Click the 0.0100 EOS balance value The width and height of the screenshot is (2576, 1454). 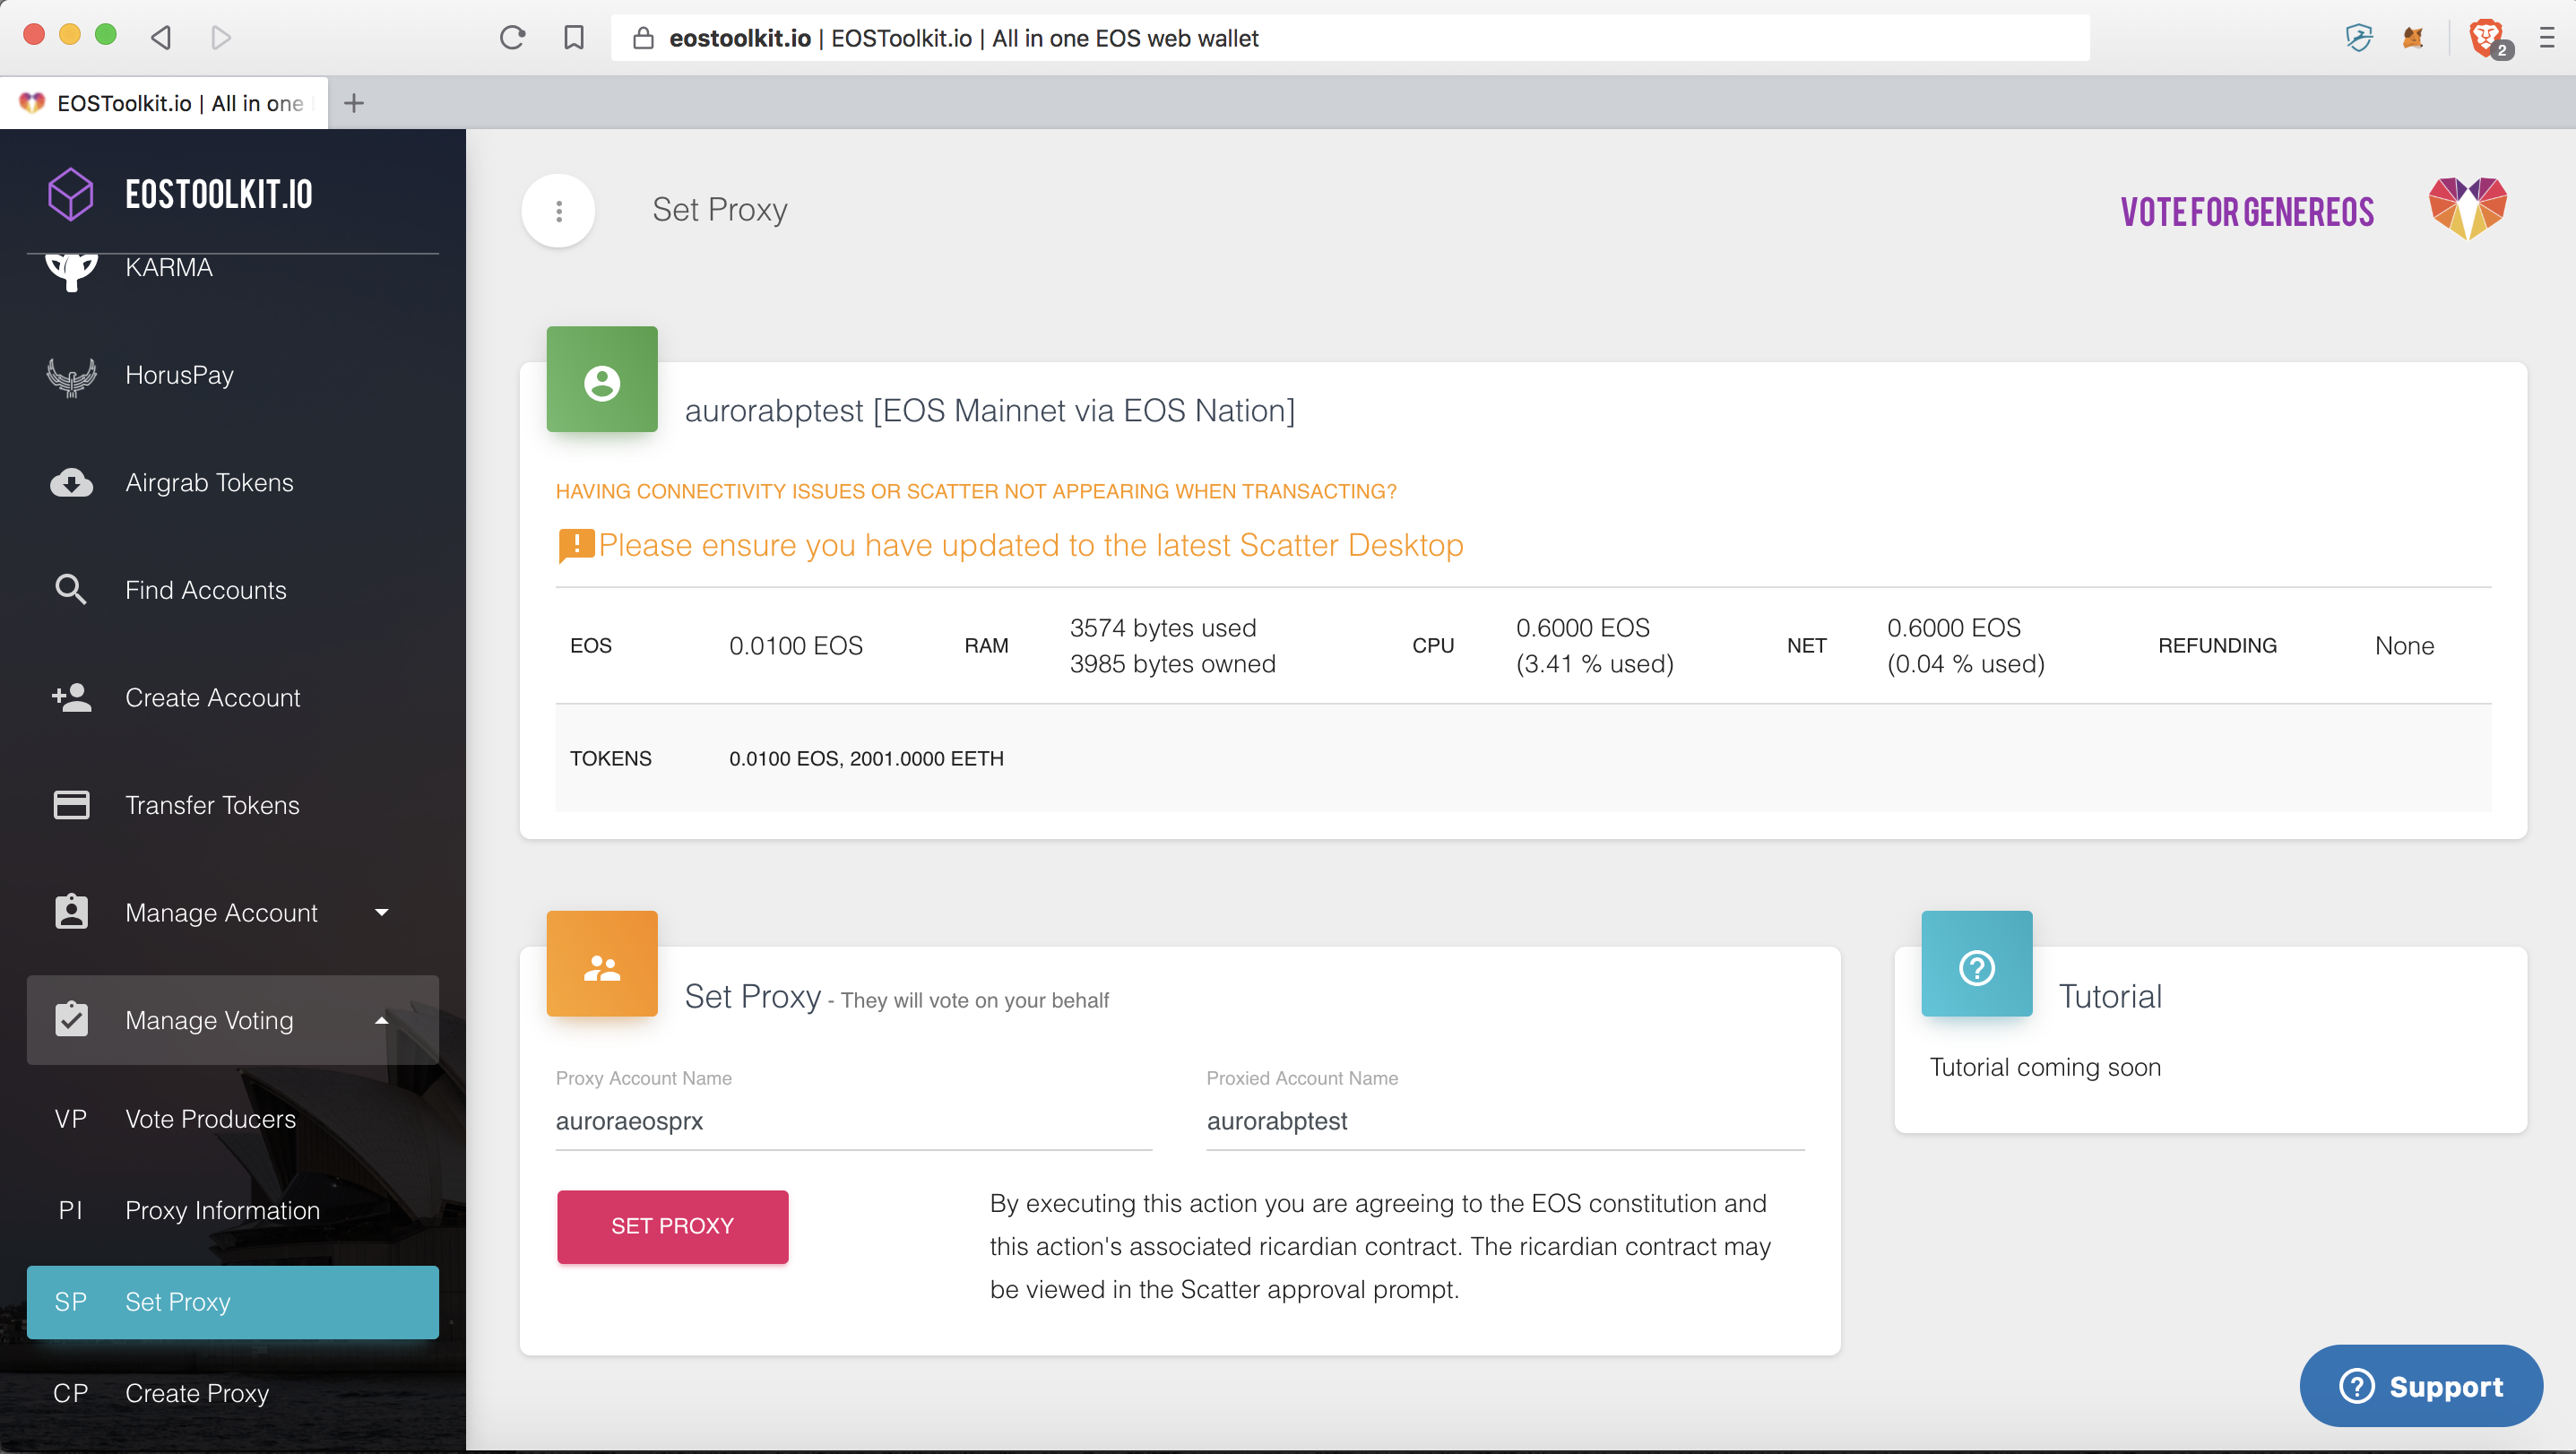click(796, 646)
